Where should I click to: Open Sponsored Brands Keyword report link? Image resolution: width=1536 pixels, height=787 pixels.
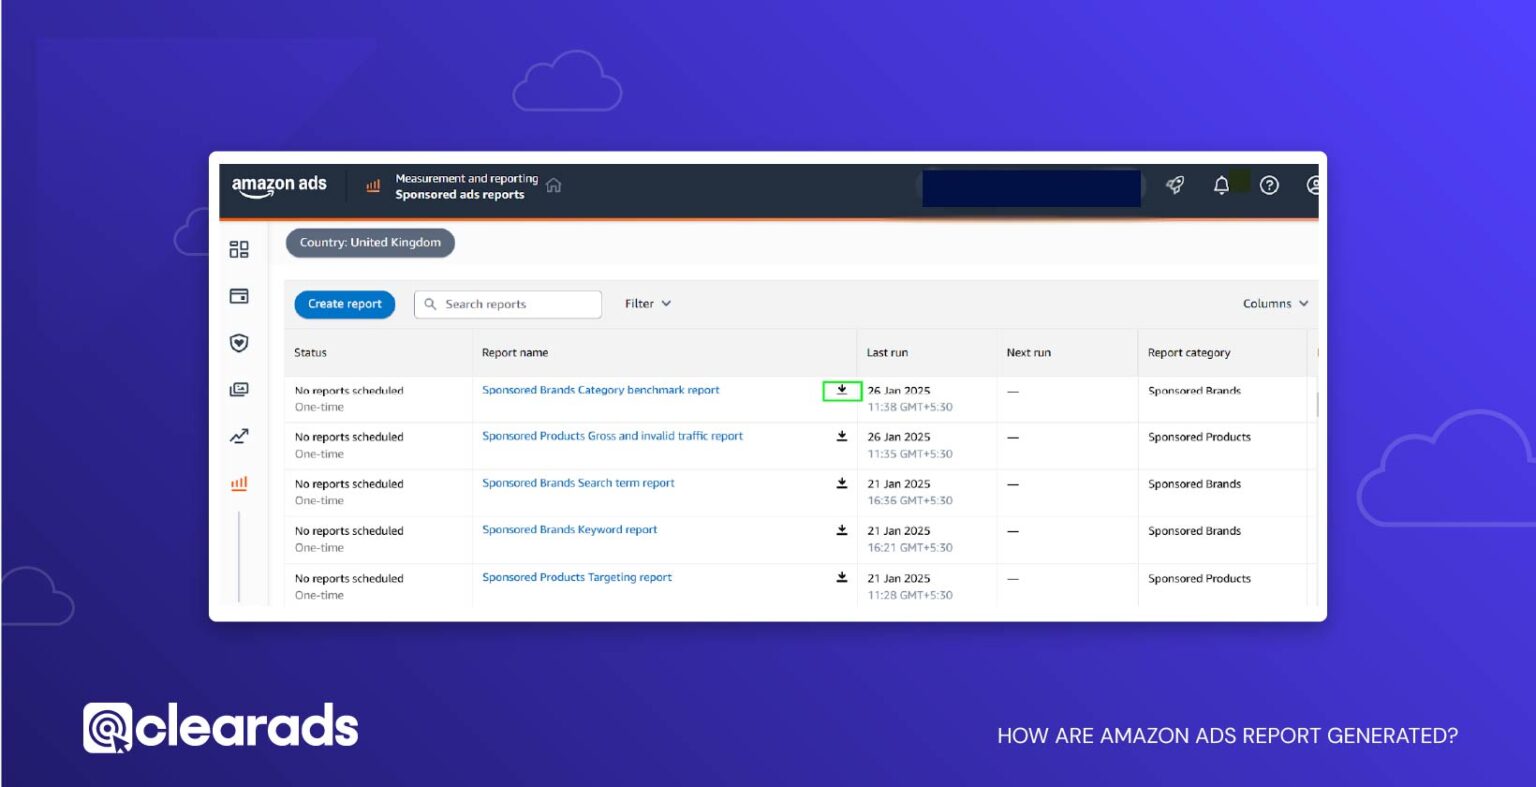570,530
